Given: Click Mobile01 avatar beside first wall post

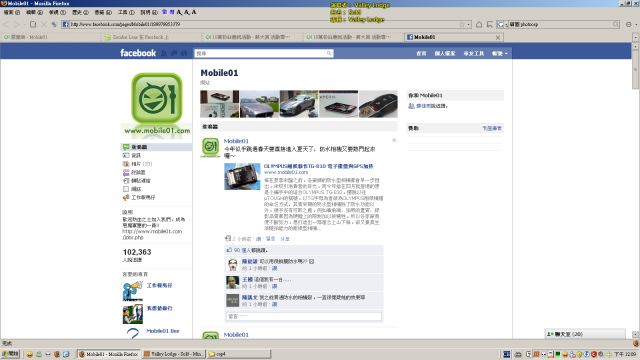Looking at the screenshot, I should pos(210,147).
